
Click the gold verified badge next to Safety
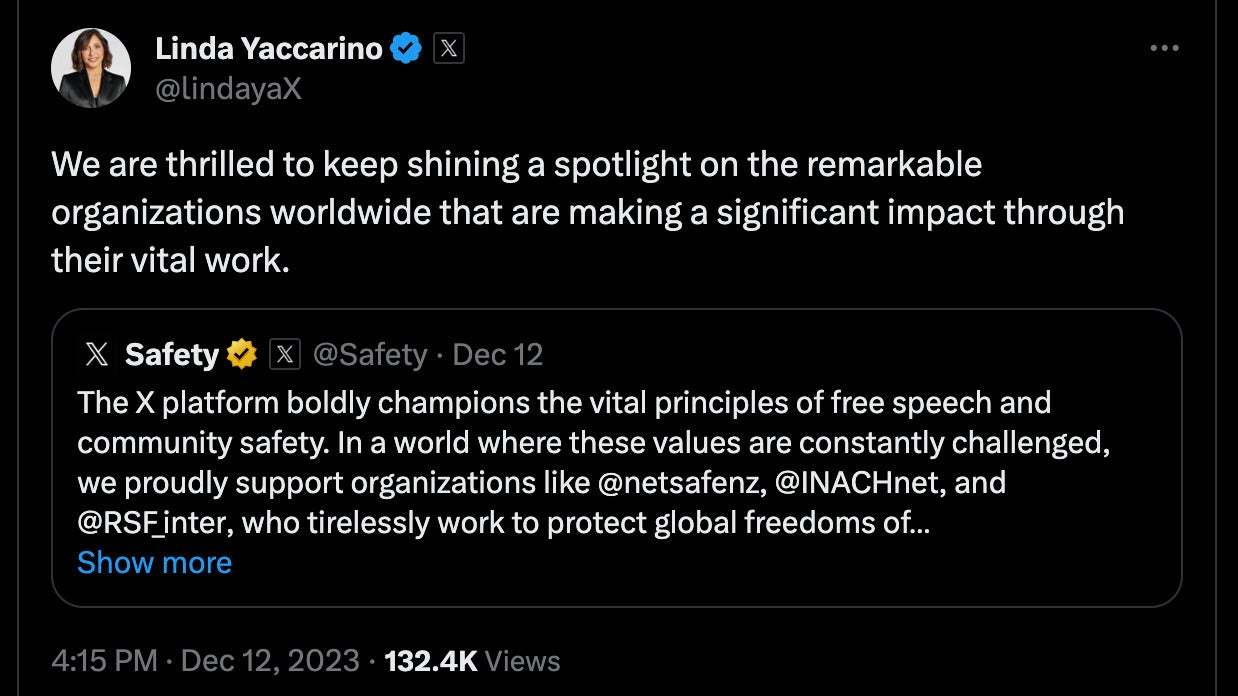[x=242, y=354]
